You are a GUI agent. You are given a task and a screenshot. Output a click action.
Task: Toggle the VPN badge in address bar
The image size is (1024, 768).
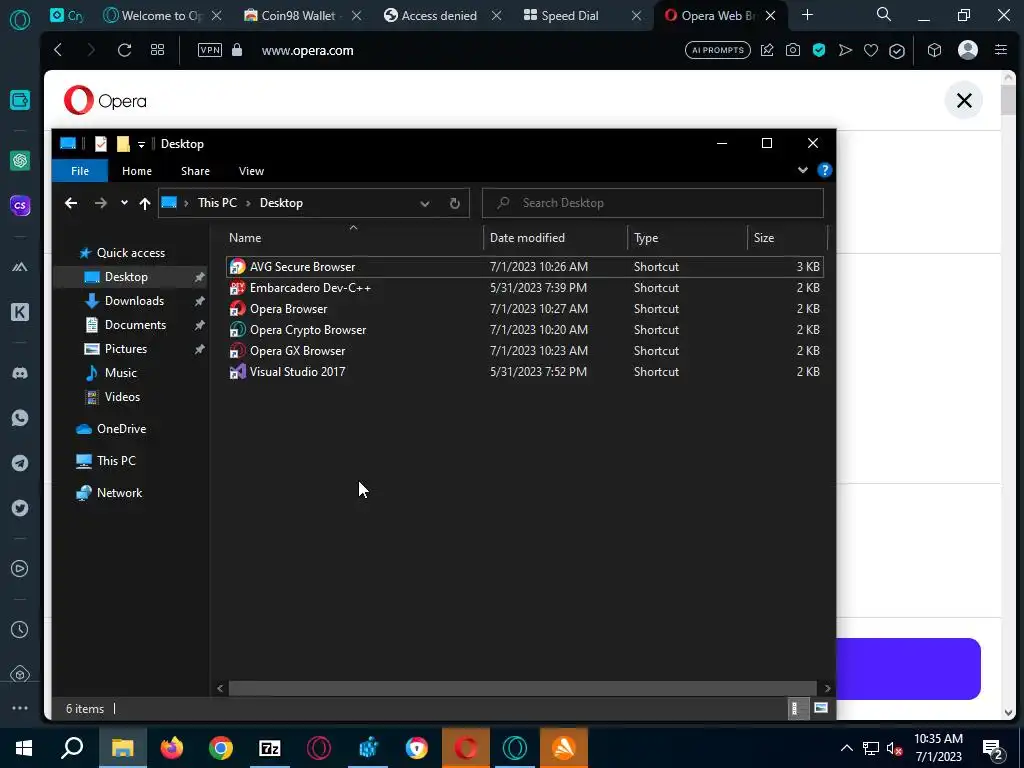210,50
